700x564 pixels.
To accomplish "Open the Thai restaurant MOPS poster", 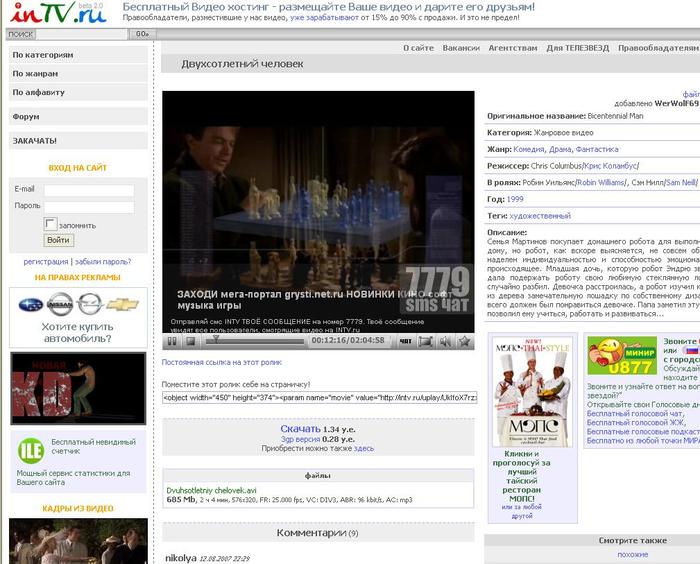I will click(532, 392).
